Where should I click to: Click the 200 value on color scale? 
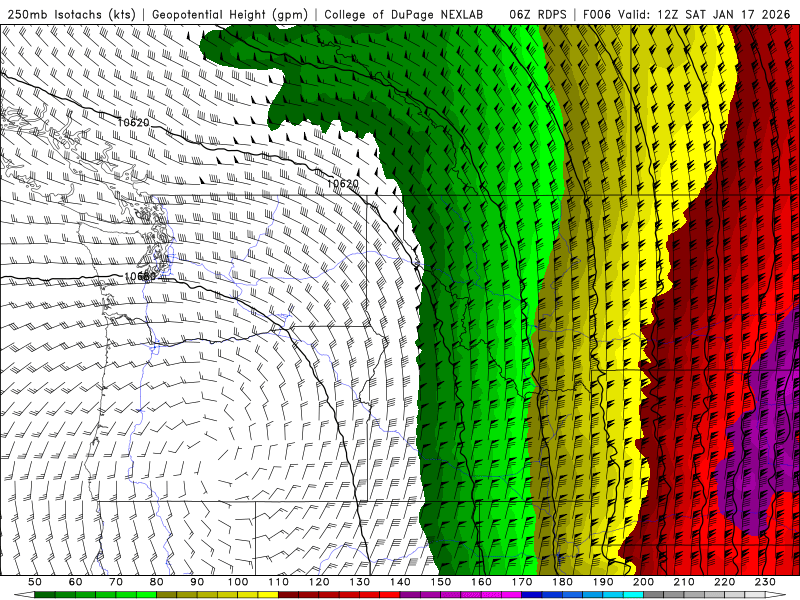644,582
